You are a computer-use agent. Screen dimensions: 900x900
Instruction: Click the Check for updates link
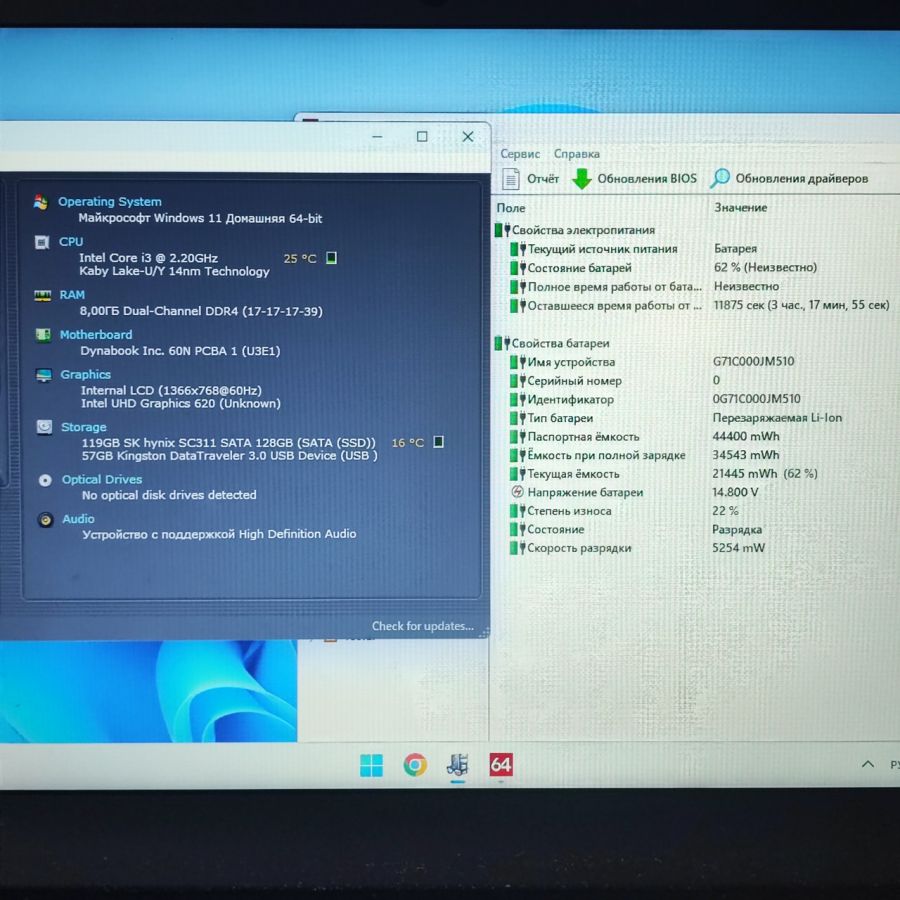pos(422,626)
